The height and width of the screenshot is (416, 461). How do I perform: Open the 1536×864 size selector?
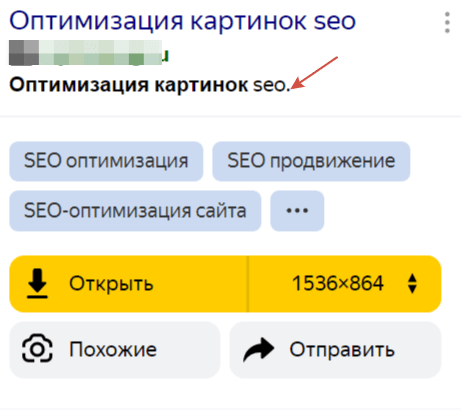coord(345,284)
